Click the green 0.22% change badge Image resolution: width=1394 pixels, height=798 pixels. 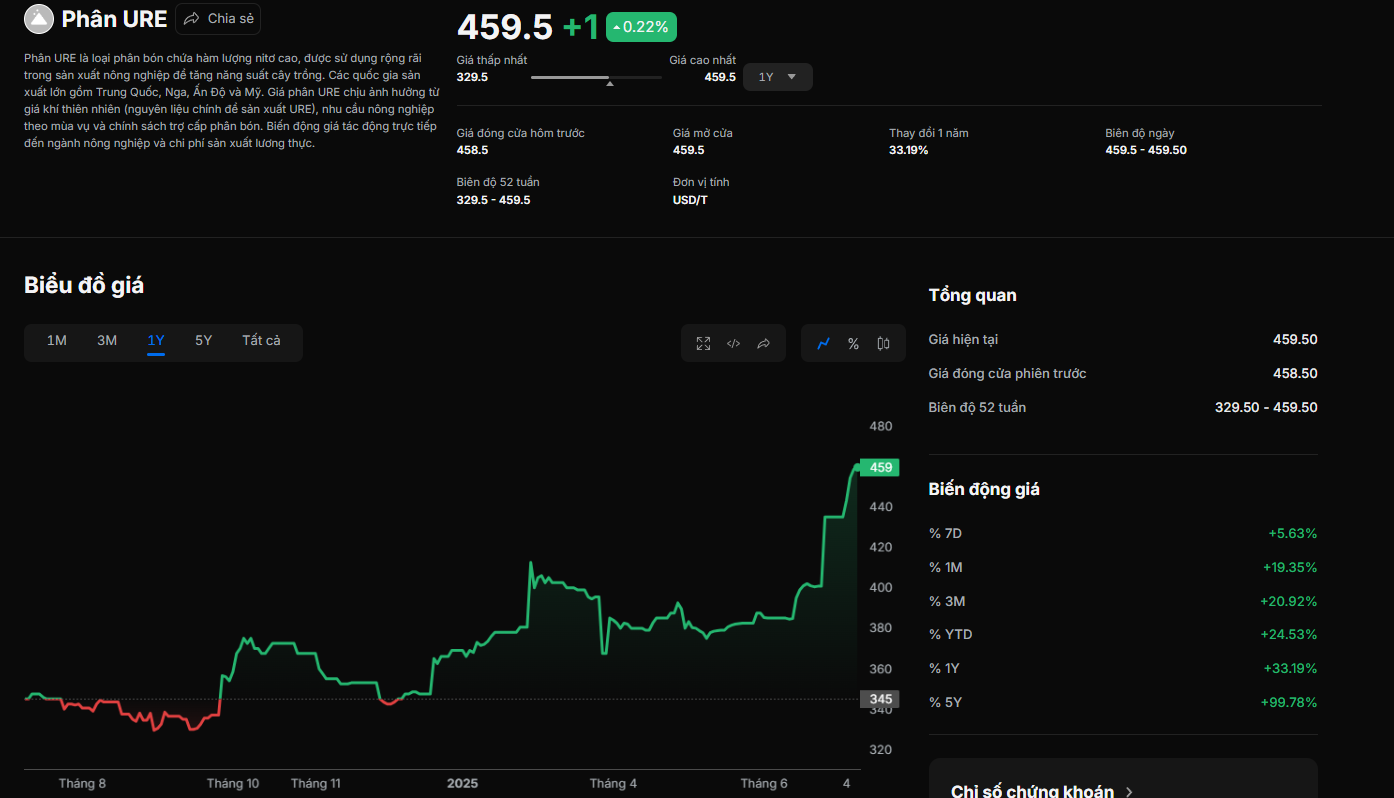[641, 27]
